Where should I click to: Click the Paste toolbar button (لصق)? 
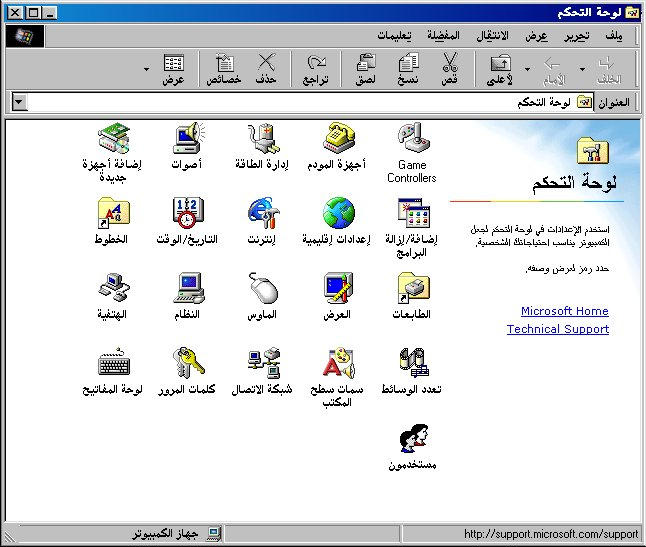[366, 69]
